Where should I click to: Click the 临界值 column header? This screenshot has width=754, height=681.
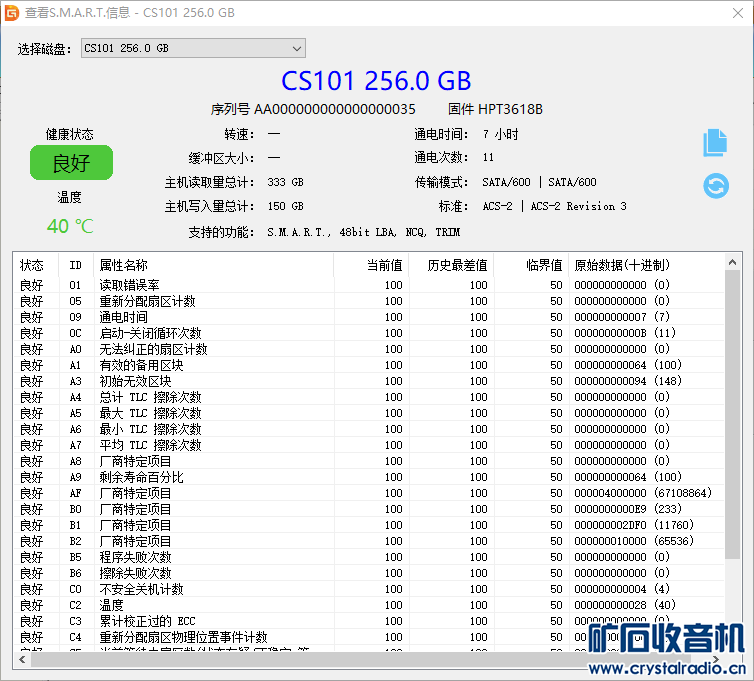(x=531, y=265)
